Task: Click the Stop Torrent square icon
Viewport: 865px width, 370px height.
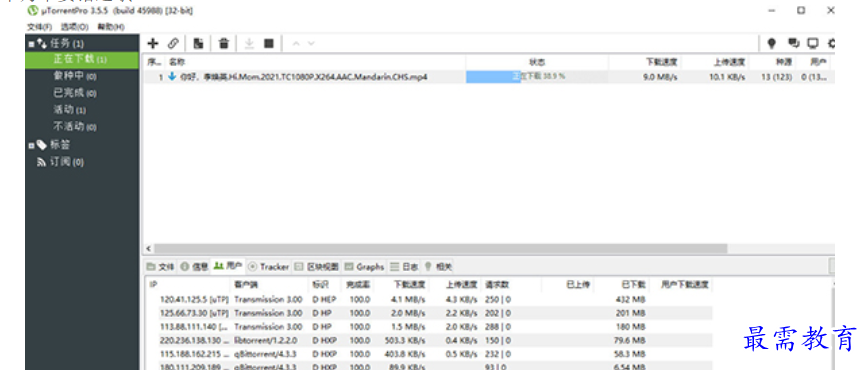Action: [269, 43]
